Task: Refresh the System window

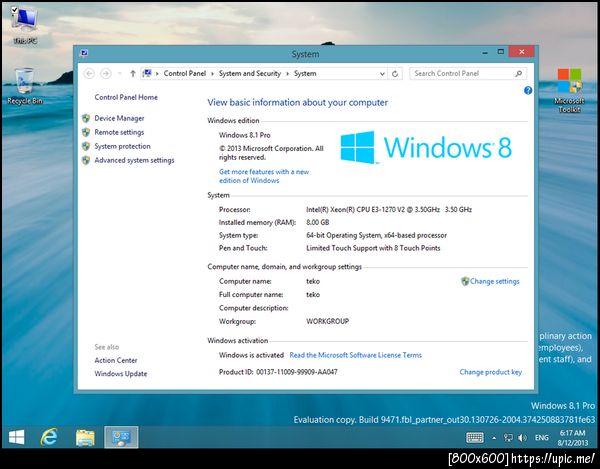Action: point(395,74)
